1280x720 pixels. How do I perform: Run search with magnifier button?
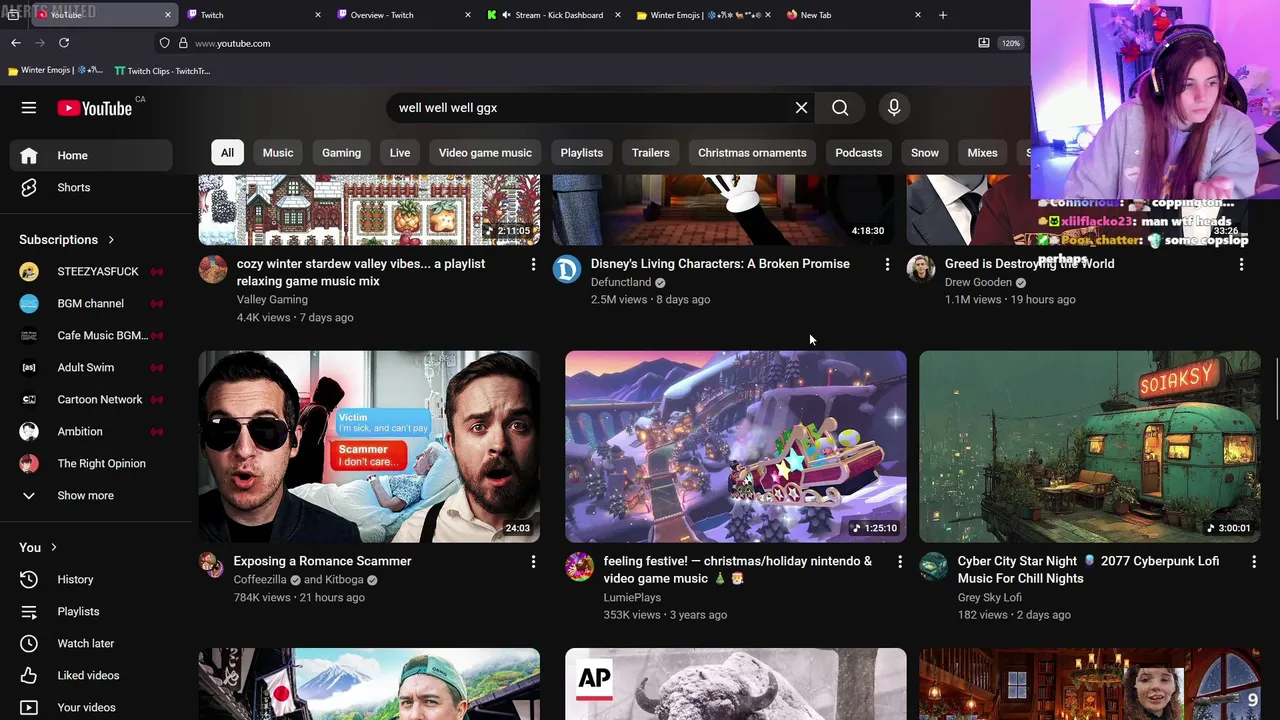click(840, 108)
